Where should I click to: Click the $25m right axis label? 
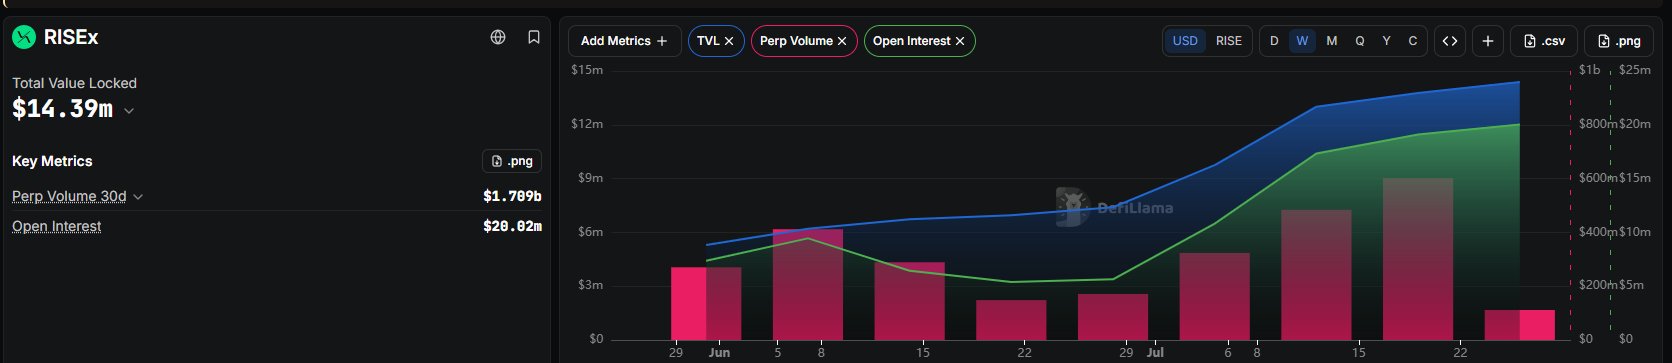(1635, 70)
